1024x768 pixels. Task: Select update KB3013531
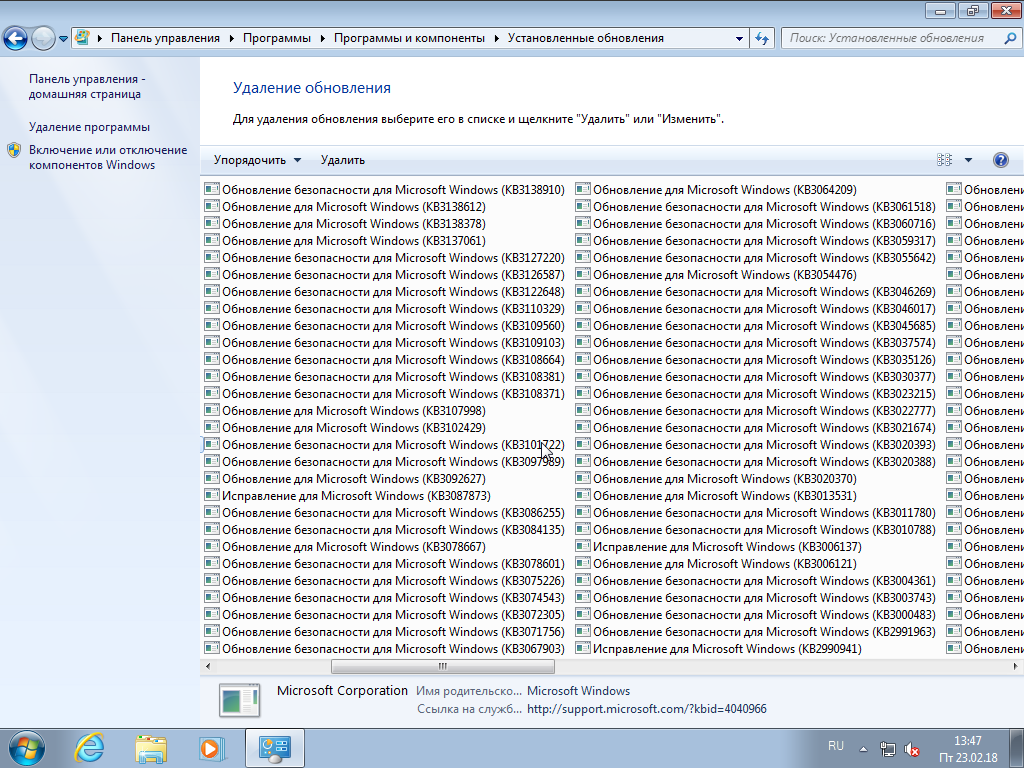[x=716, y=495]
